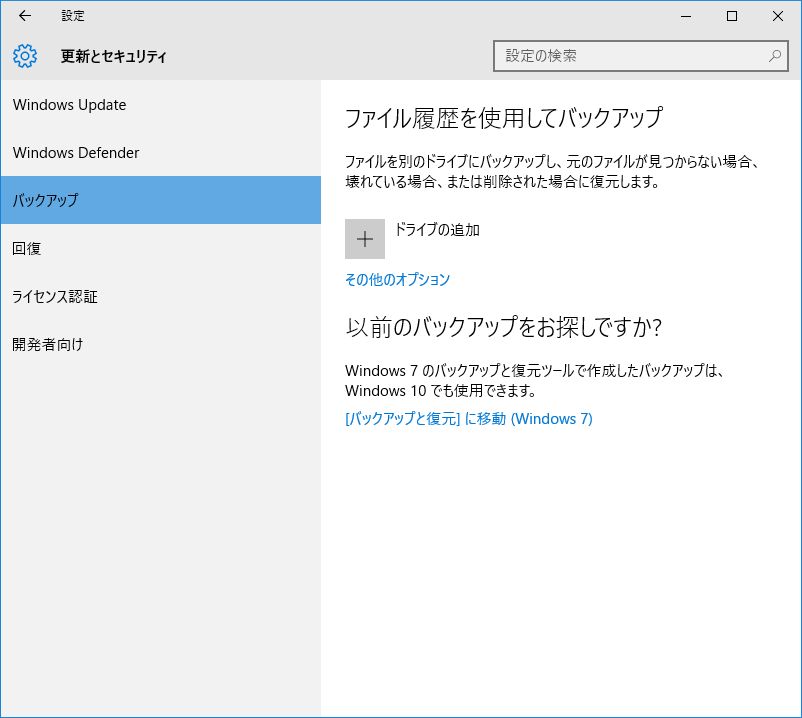Open the ライセンス認証 page
The width and height of the screenshot is (802, 718).
(x=55, y=296)
